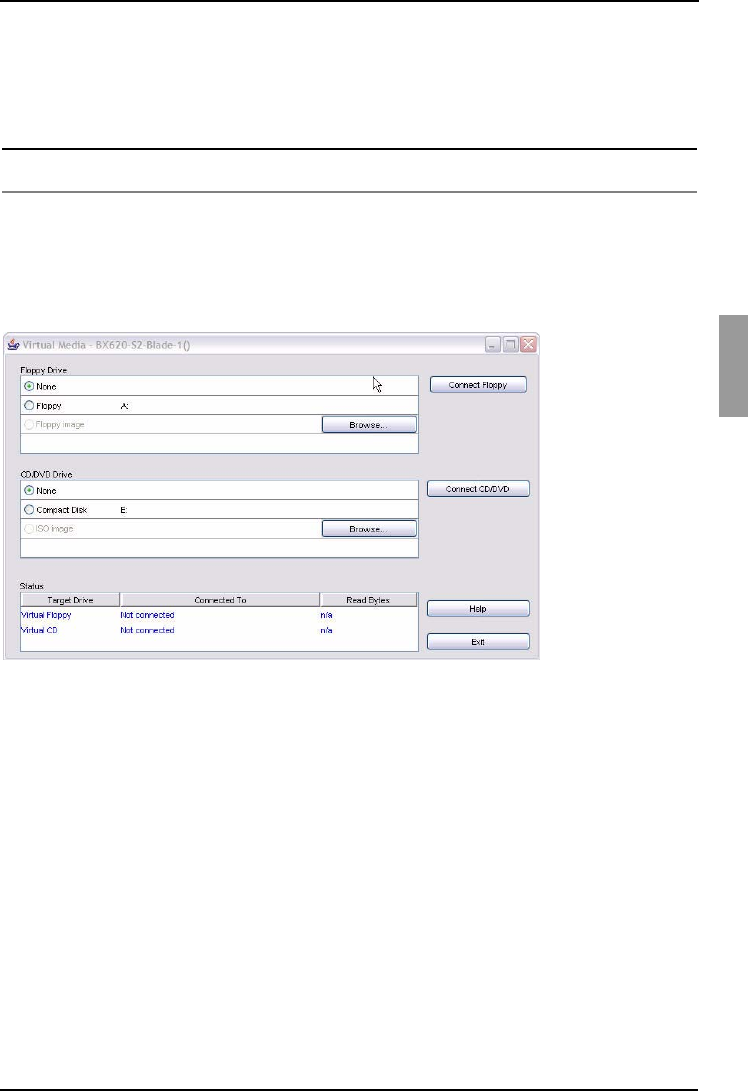Maximize the Virtual Media window

[511, 344]
